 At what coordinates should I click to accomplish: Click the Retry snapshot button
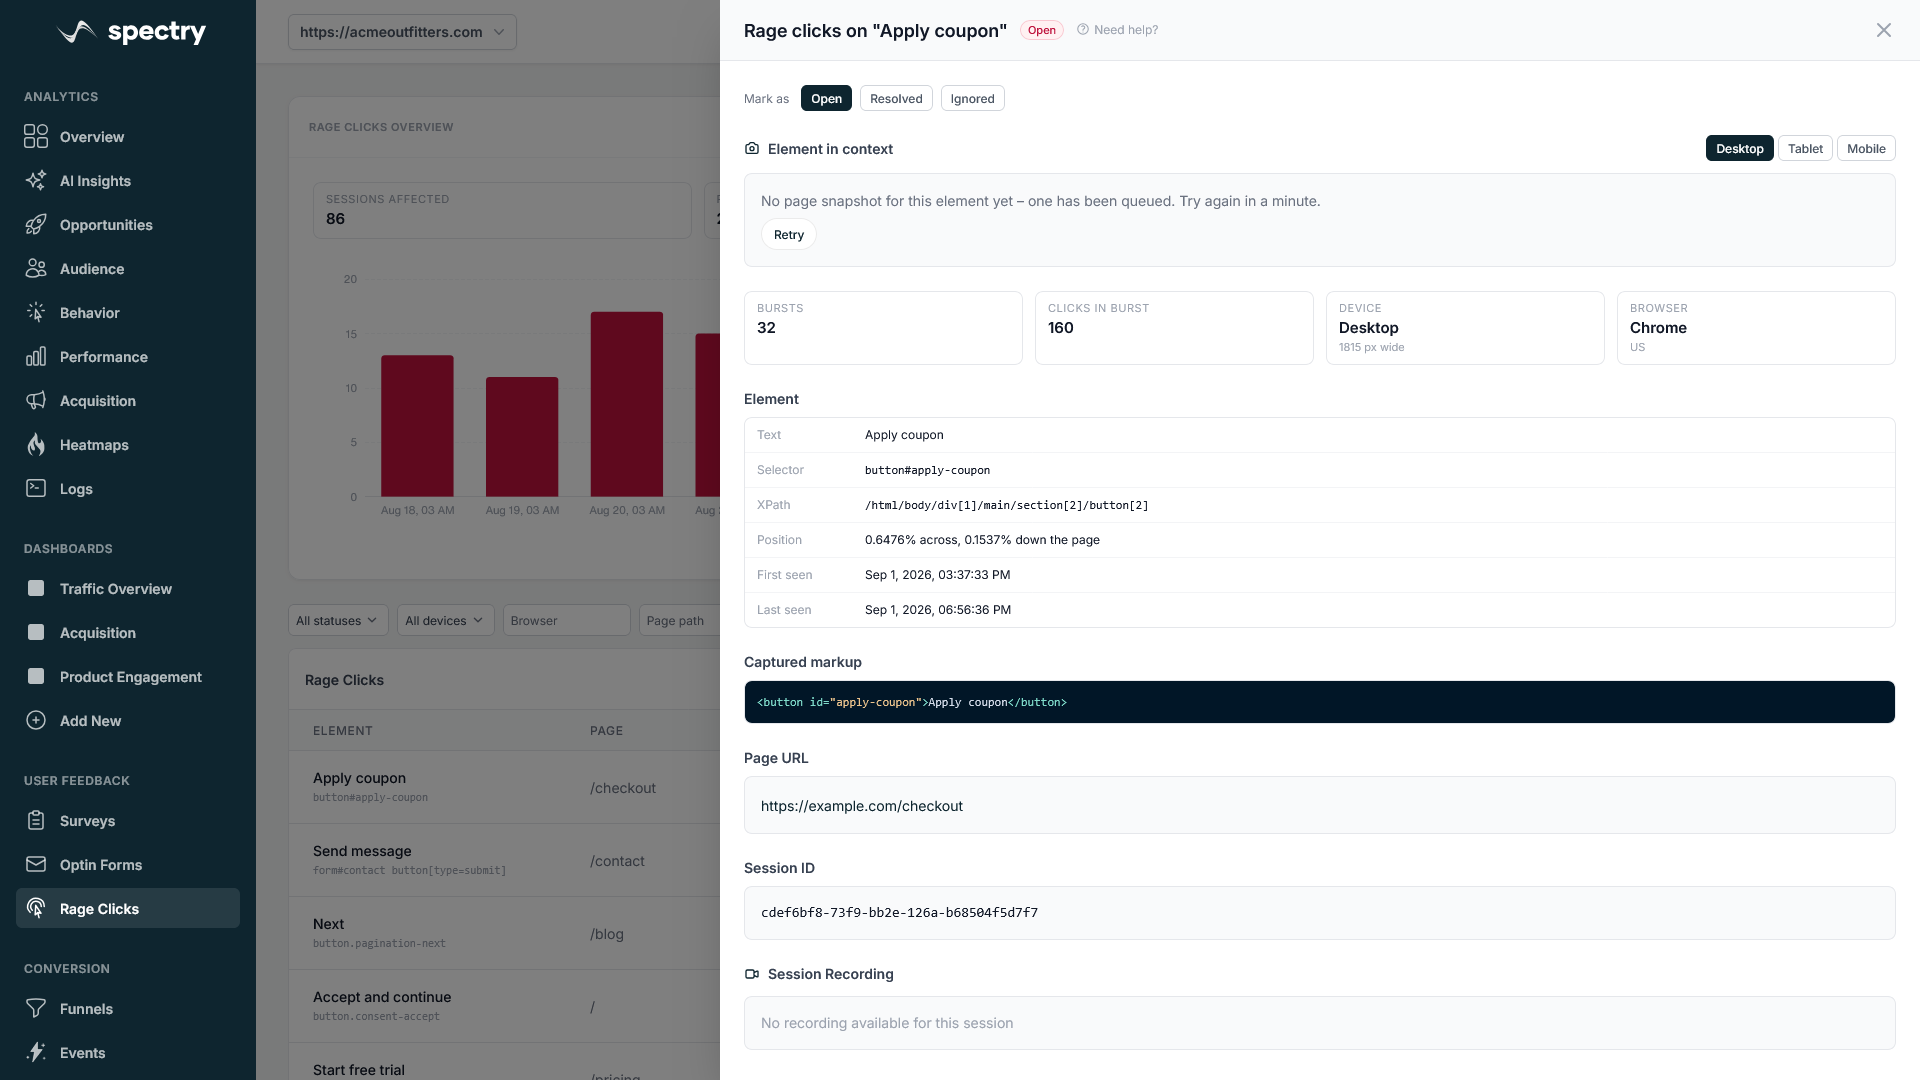point(789,235)
